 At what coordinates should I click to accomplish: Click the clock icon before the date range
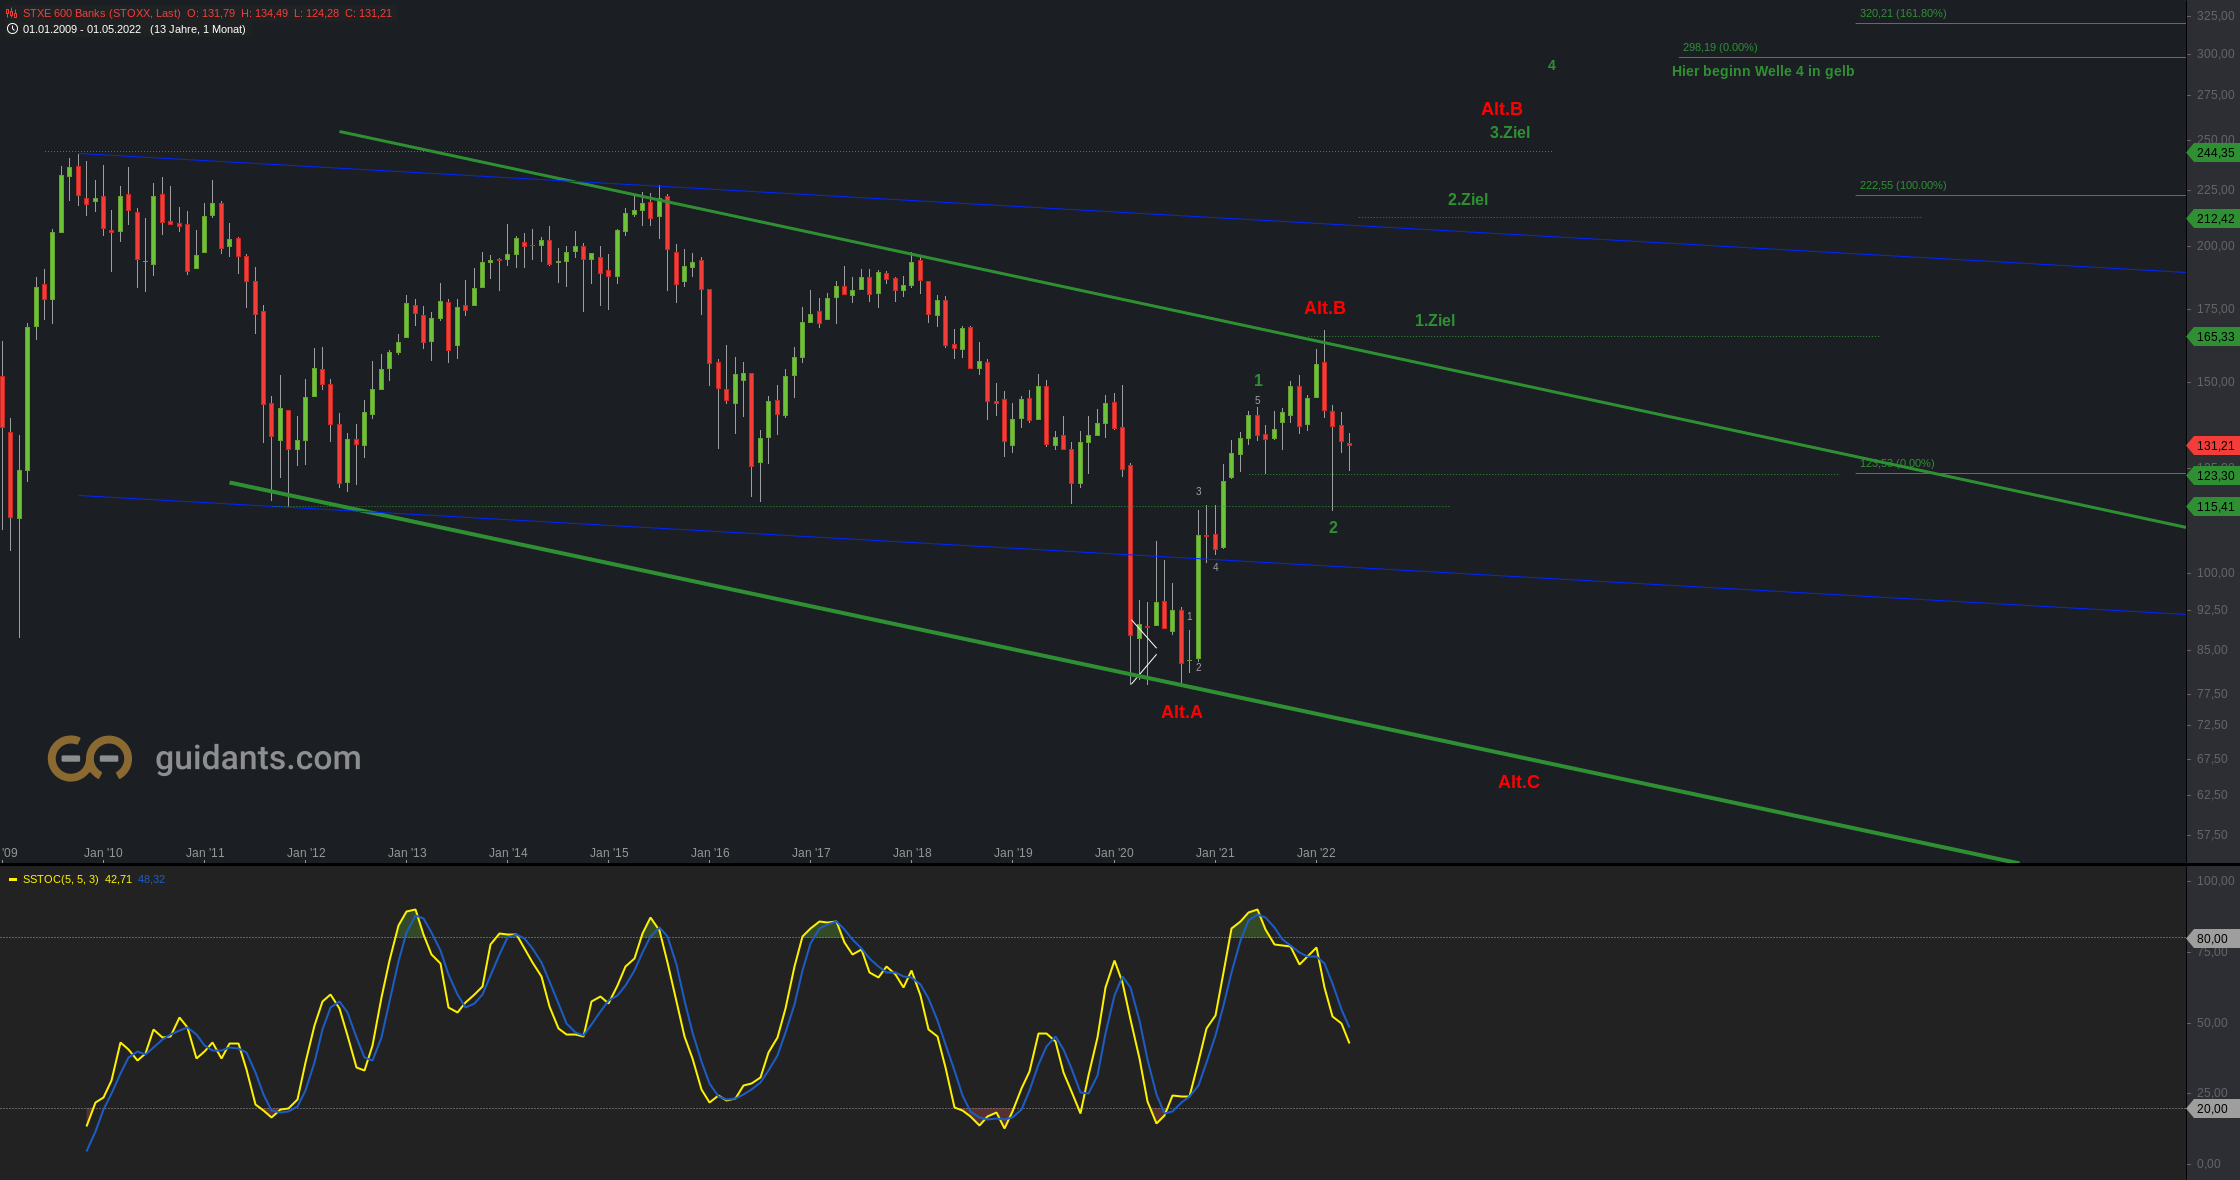click(12, 29)
